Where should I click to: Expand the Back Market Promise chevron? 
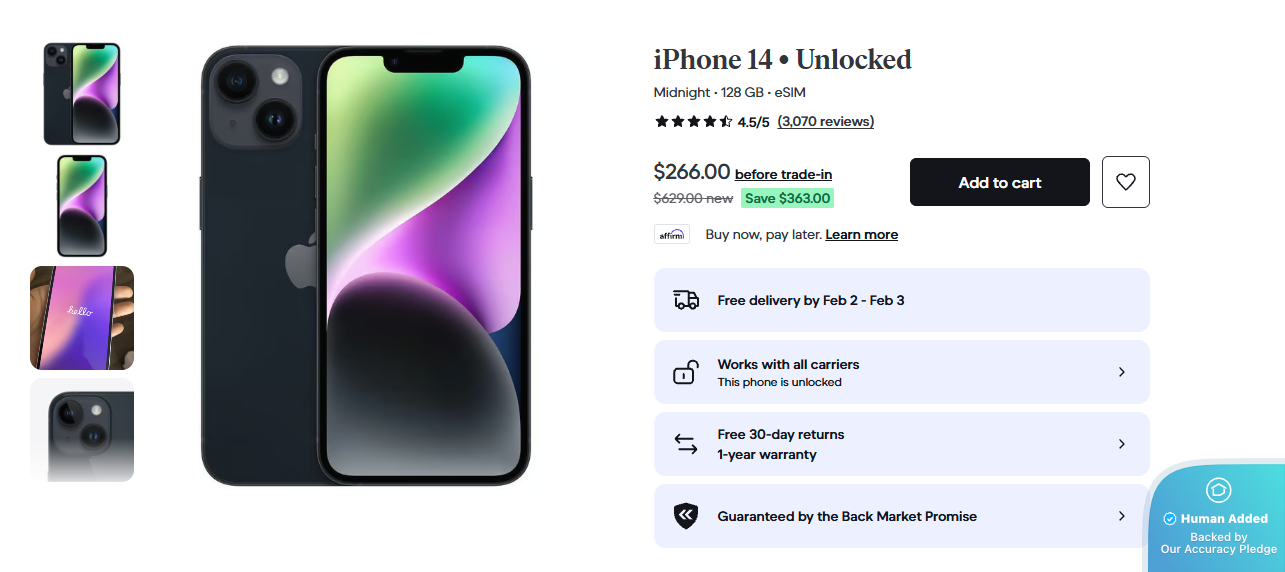1121,516
